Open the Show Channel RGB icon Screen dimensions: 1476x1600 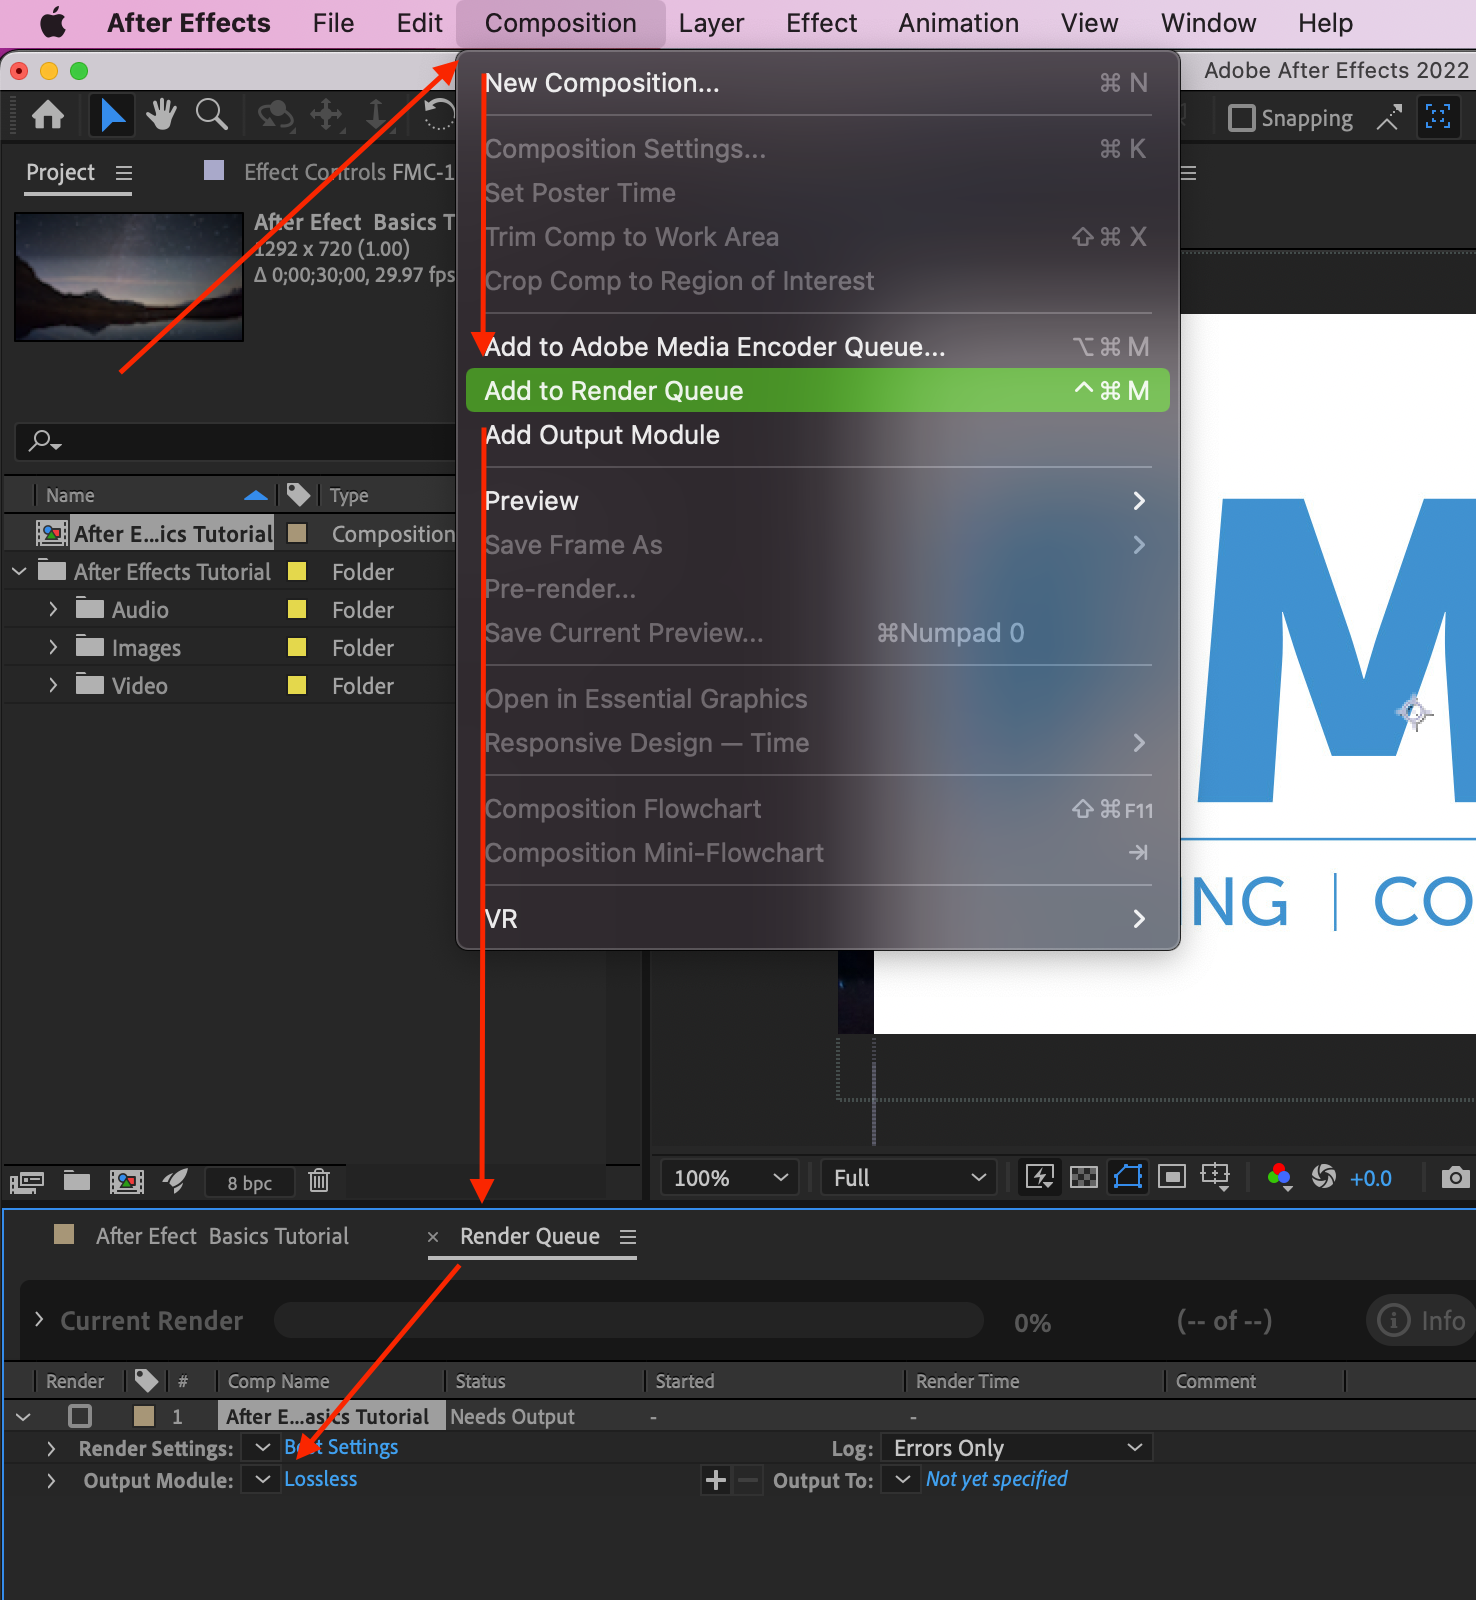1279,1177
